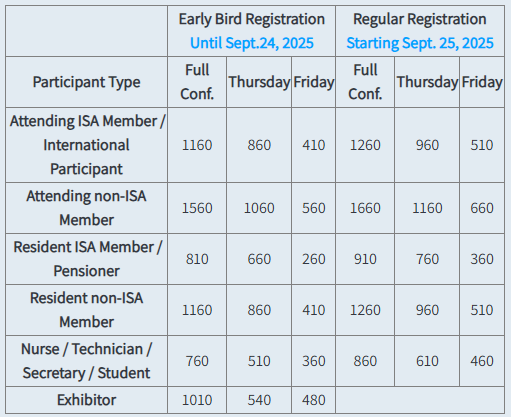Click the Attending non-ISA early bird price 1560
The image size is (511, 417).
coord(197,208)
